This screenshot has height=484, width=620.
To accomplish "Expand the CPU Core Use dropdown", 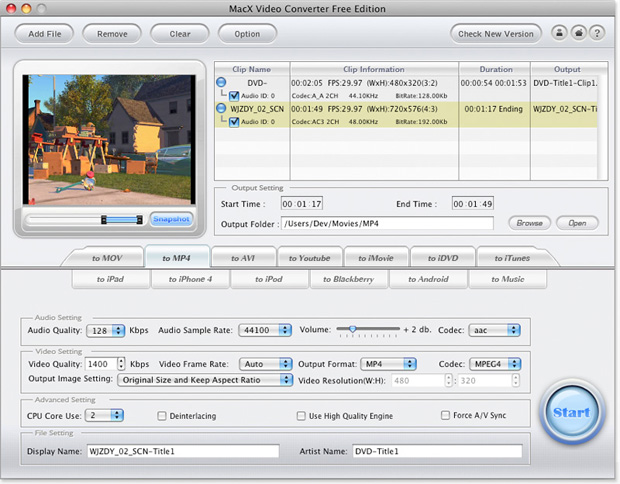I will 103,415.
